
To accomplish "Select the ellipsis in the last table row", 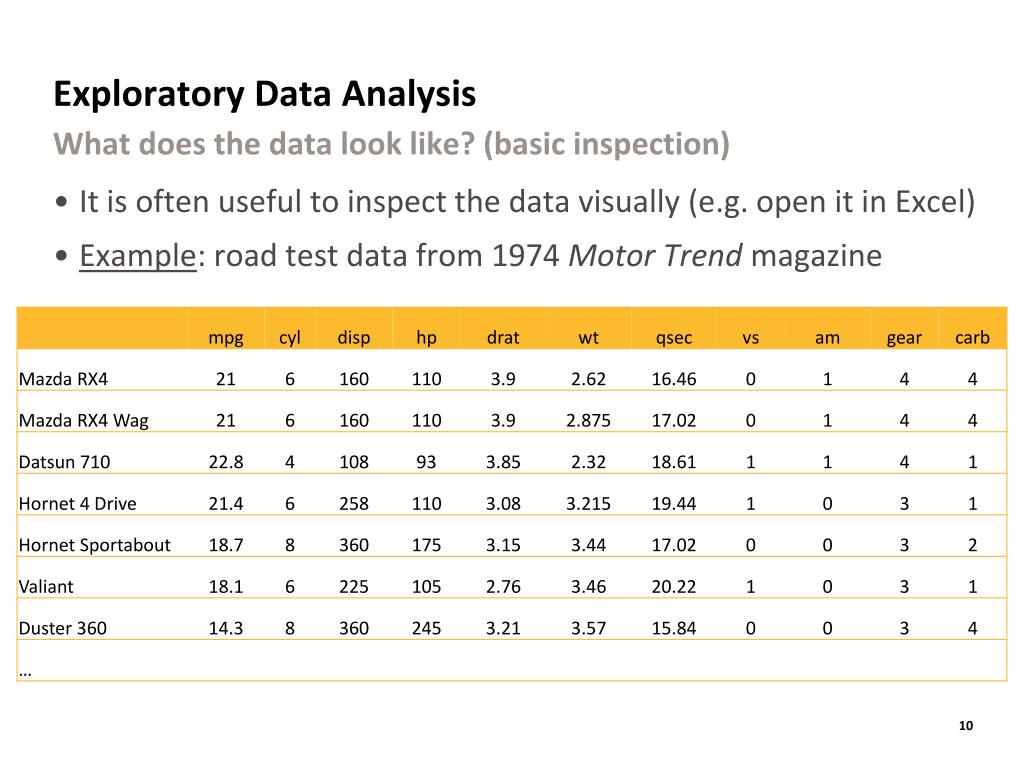I will pos(25,673).
